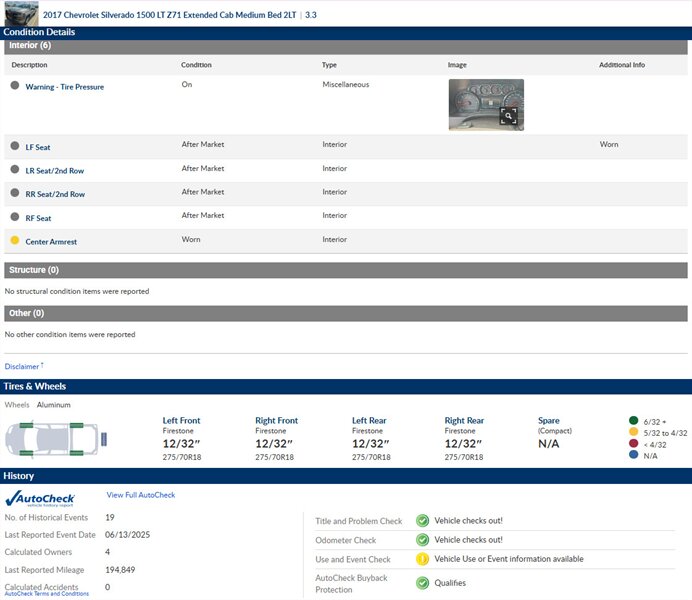Click the 3.3 condition grade value
The width and height of the screenshot is (692, 600).
click(311, 15)
